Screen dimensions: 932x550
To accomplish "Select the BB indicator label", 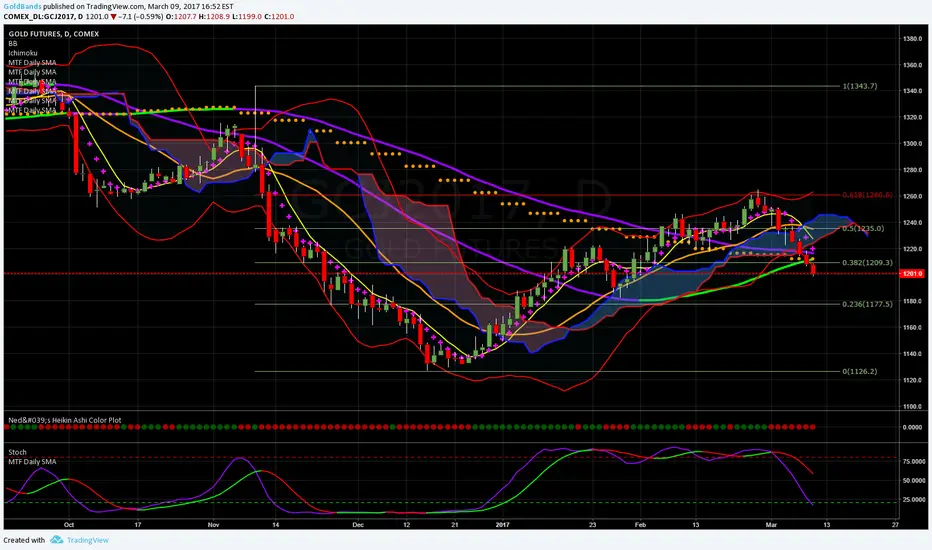I will [13, 43].
